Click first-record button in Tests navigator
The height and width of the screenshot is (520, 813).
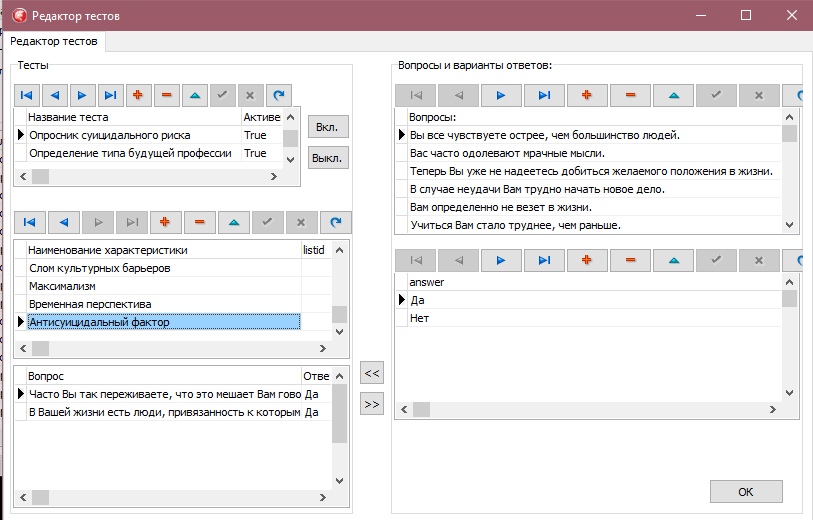click(27, 95)
